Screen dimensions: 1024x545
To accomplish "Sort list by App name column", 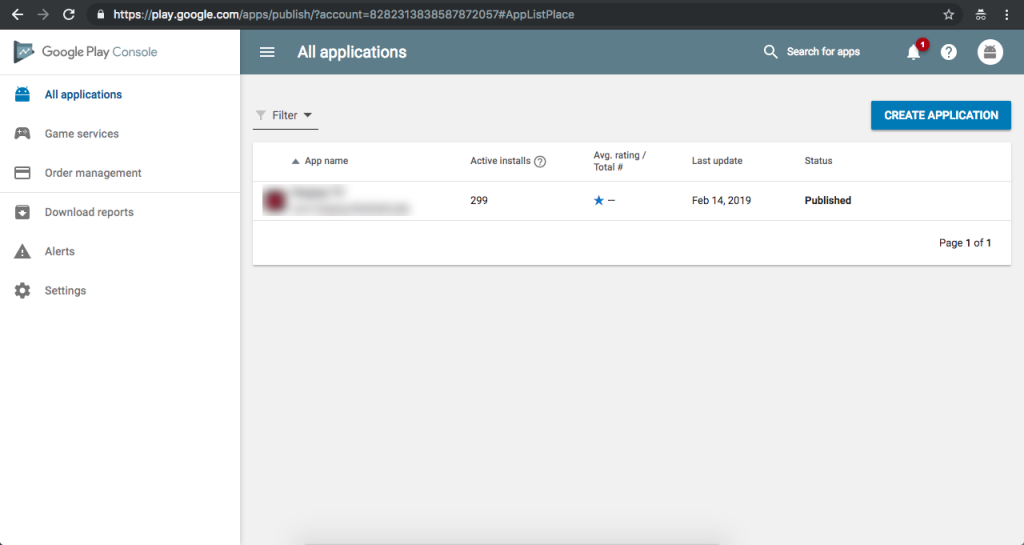I will pyautogui.click(x=325, y=161).
